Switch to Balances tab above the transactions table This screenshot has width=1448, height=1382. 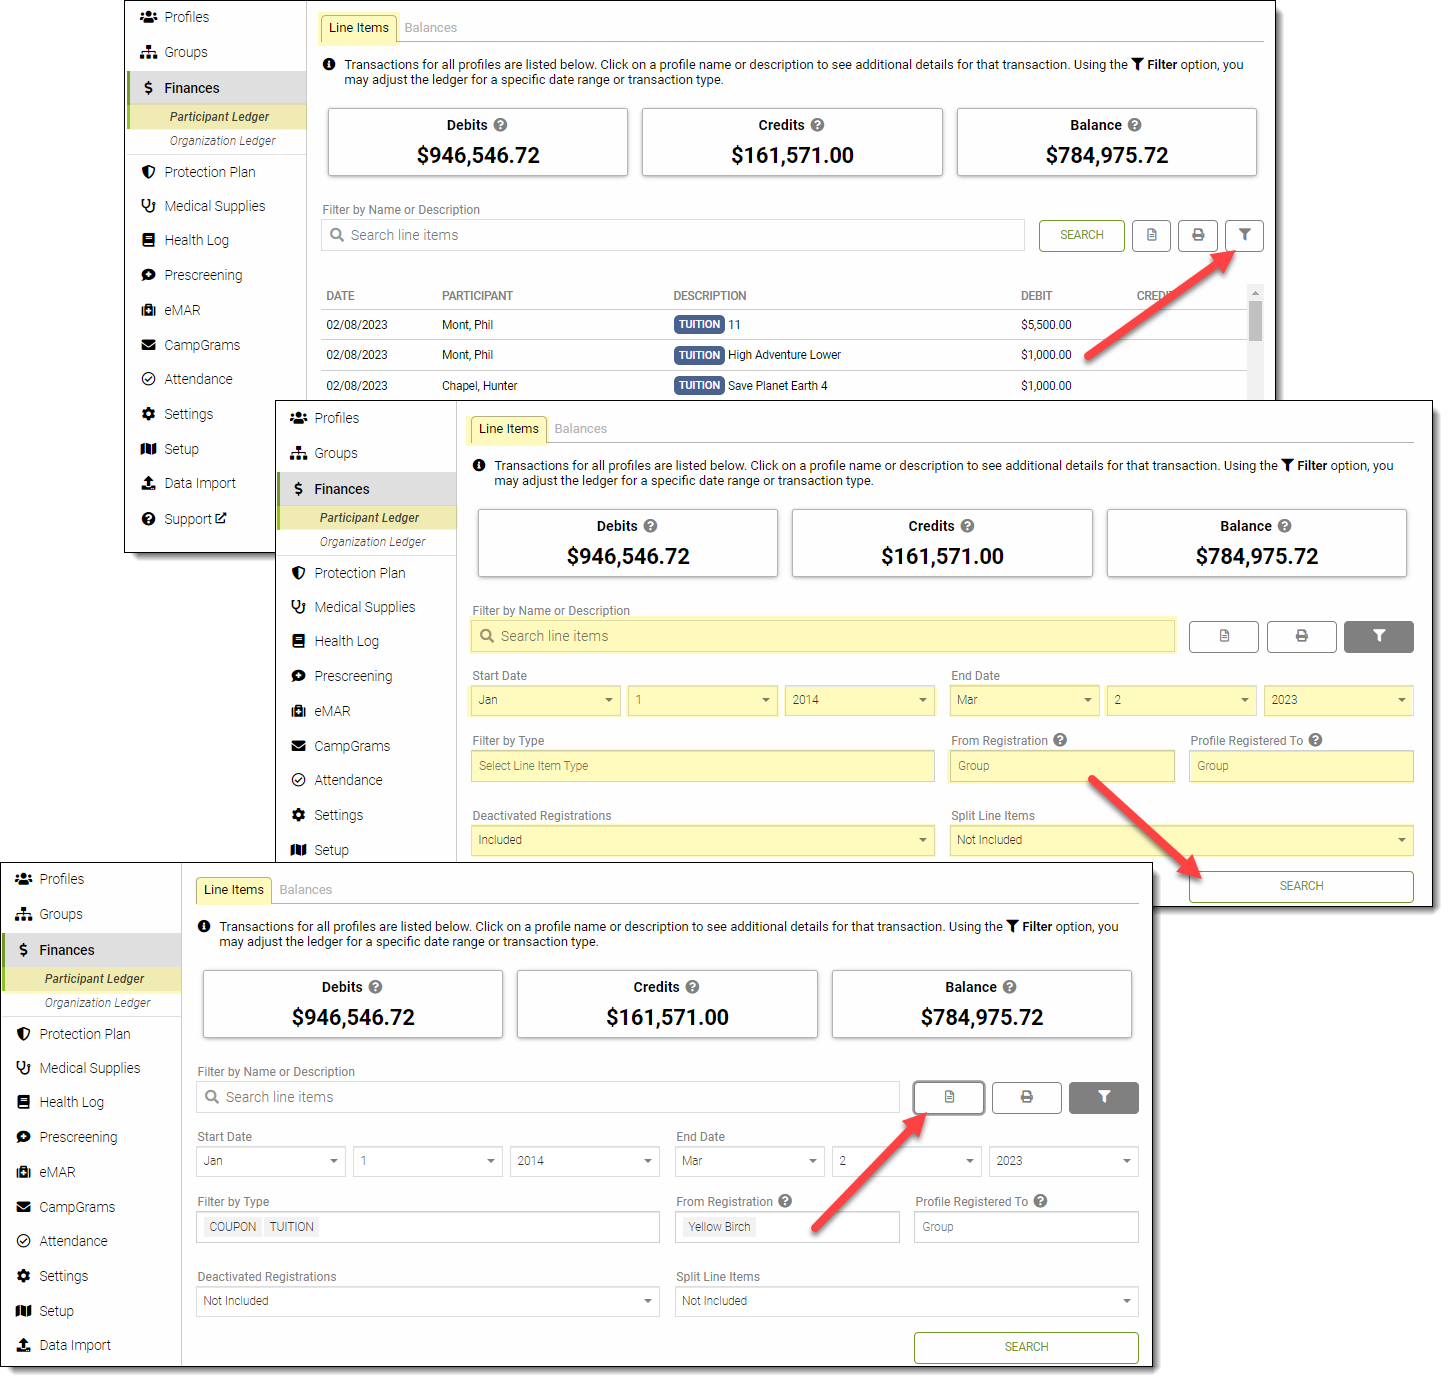click(x=430, y=28)
